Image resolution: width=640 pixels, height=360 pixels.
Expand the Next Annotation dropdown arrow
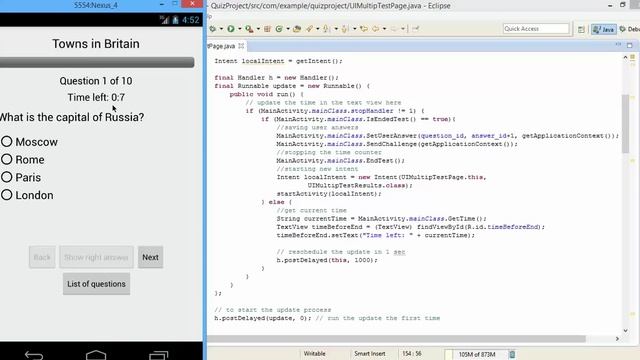[x=336, y=29]
